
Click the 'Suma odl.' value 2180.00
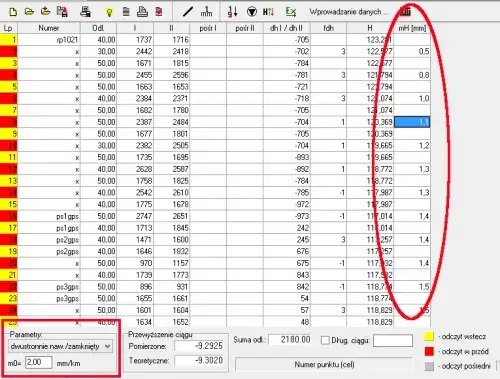[x=290, y=340]
